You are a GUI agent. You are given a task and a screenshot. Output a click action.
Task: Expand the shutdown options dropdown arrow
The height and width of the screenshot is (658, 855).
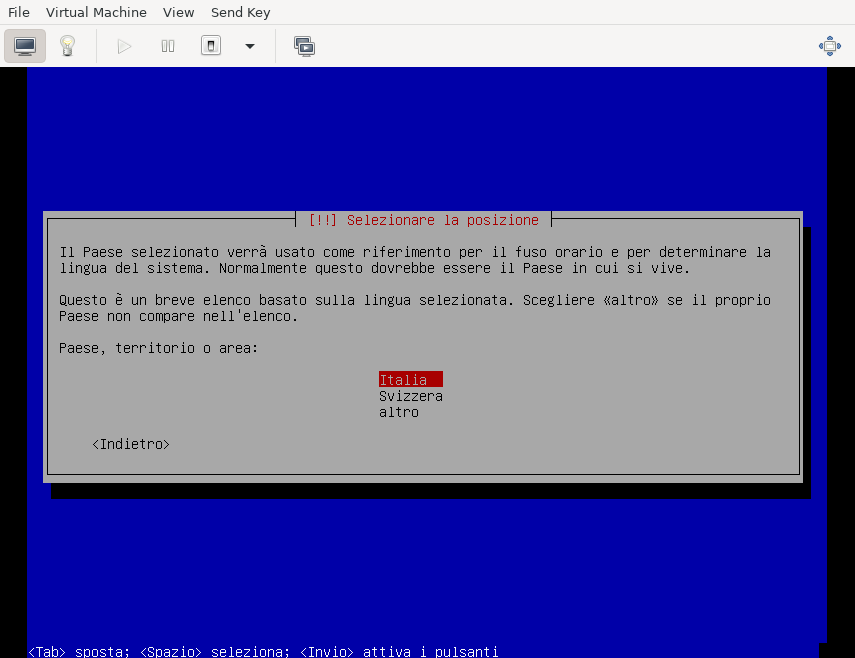[x=250, y=46]
